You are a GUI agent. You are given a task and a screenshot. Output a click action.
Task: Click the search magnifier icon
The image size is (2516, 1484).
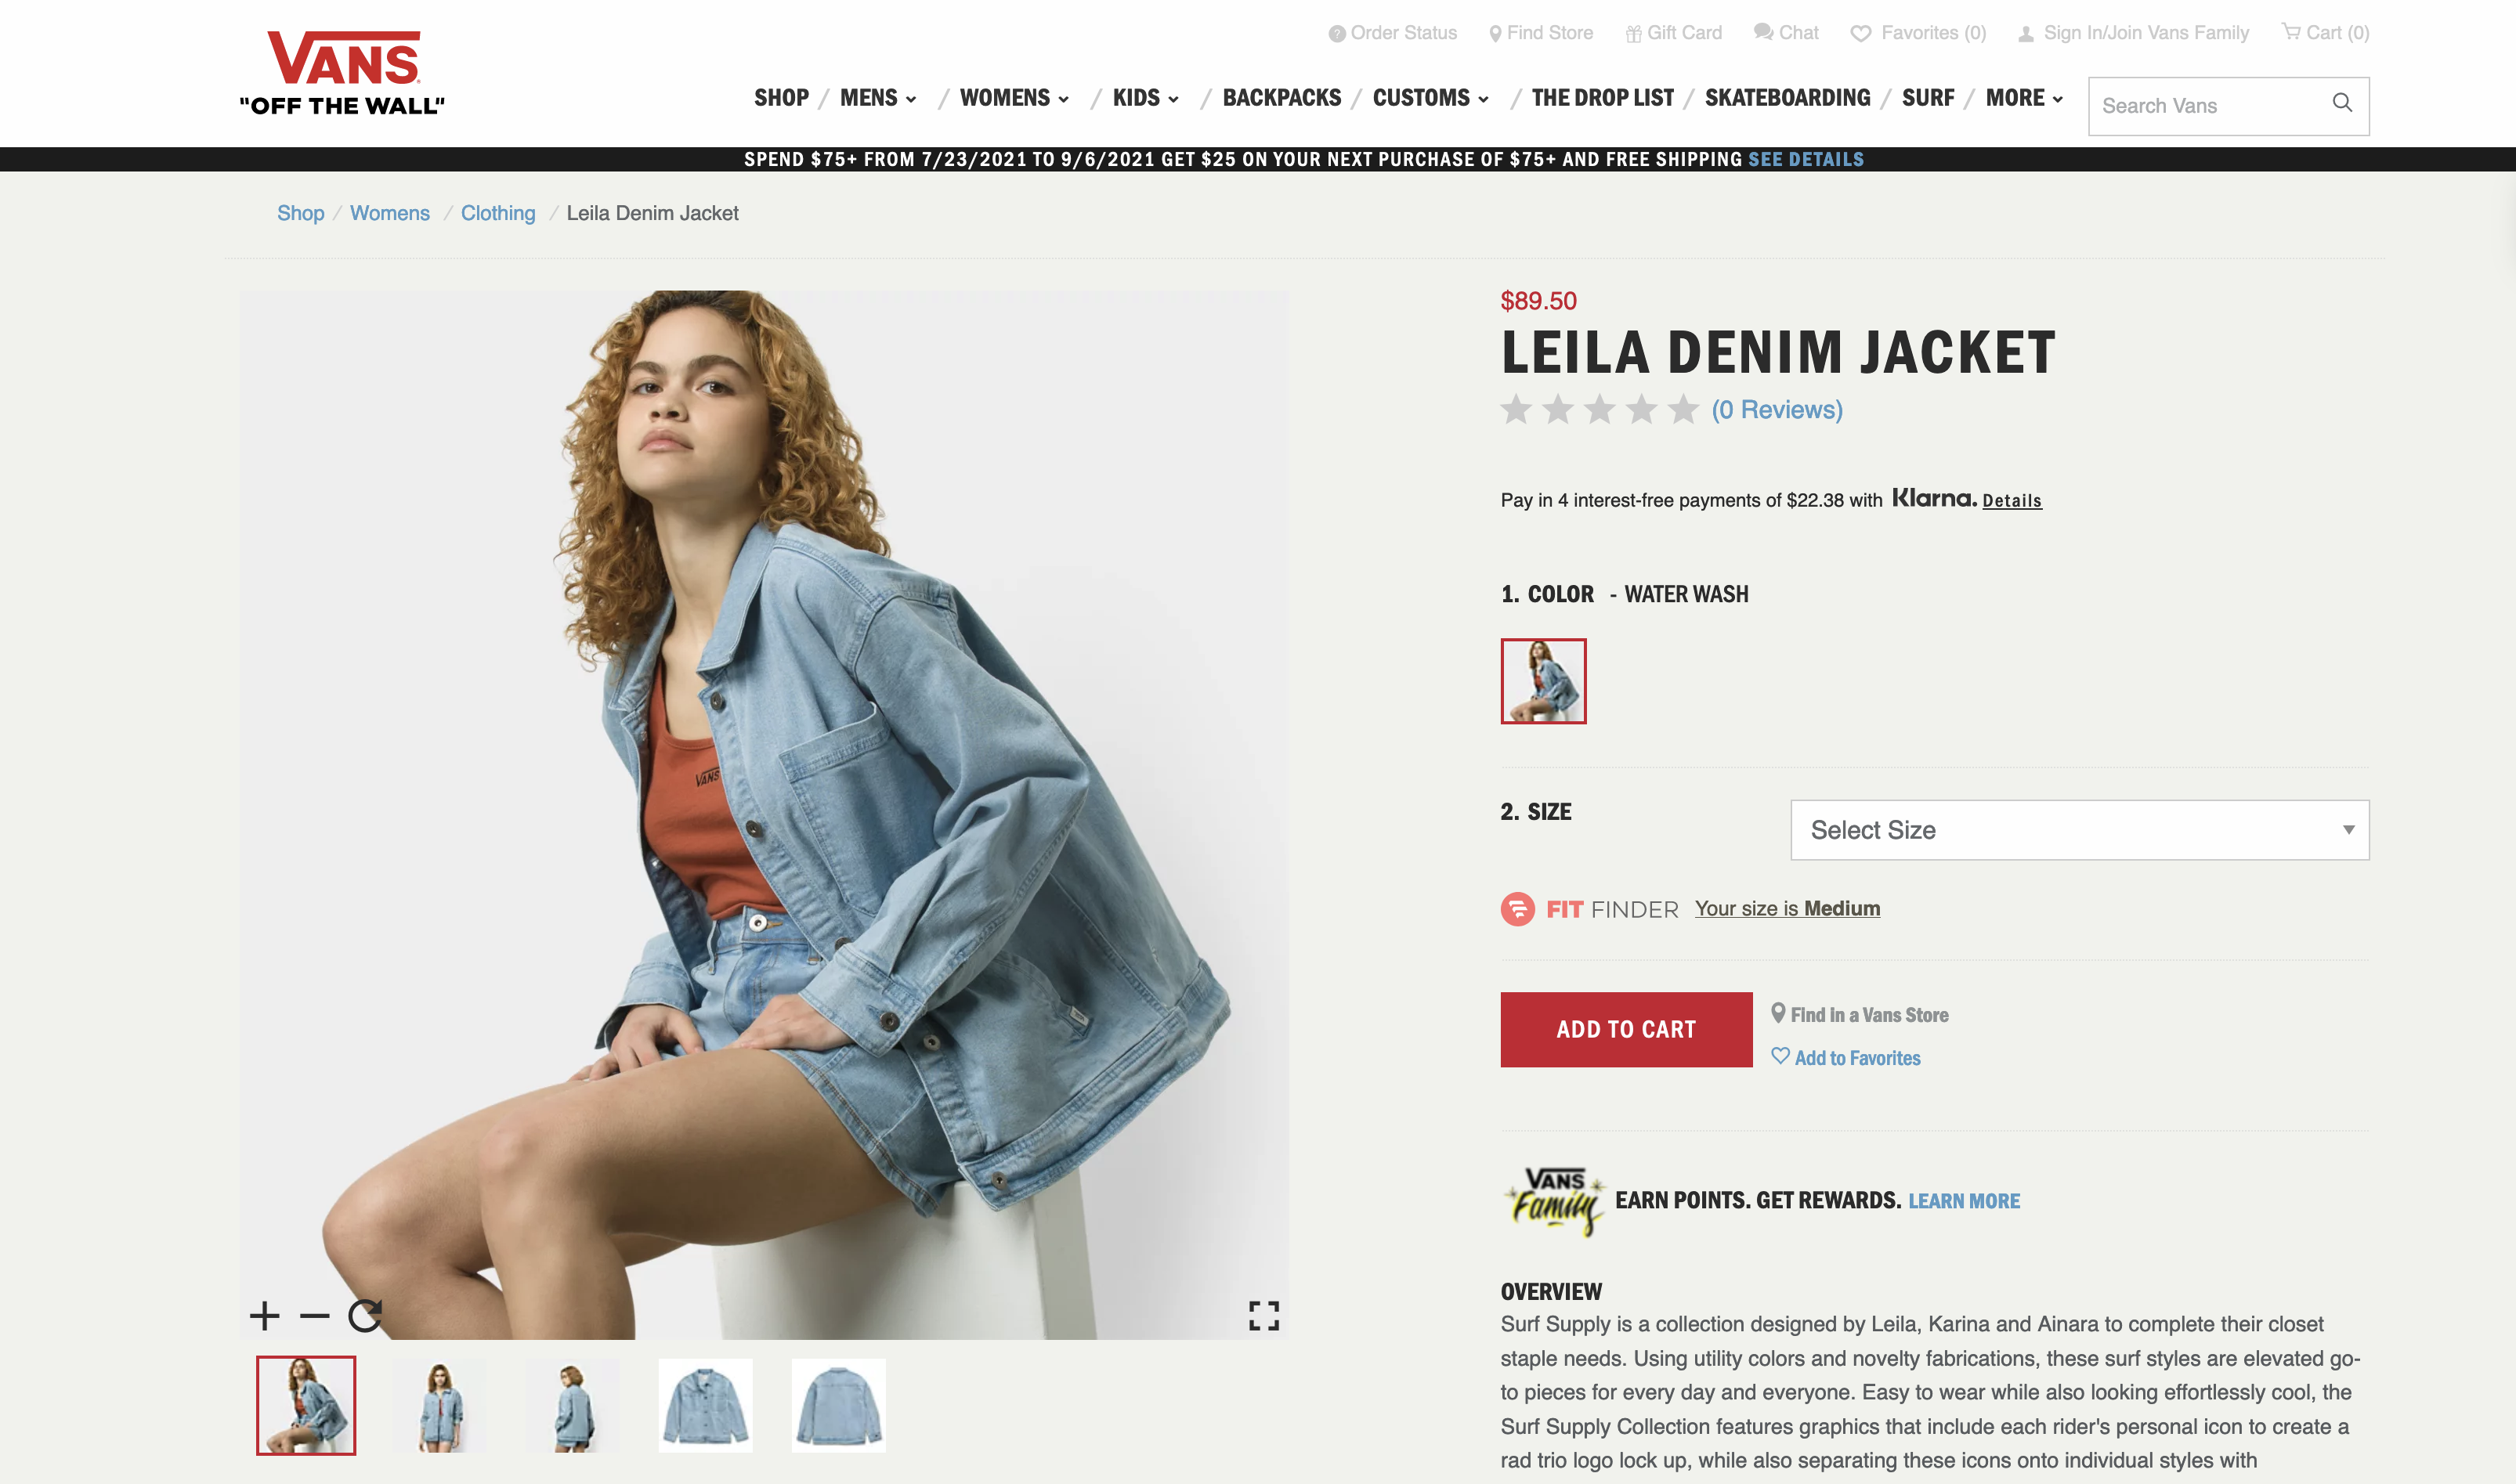coord(2342,103)
